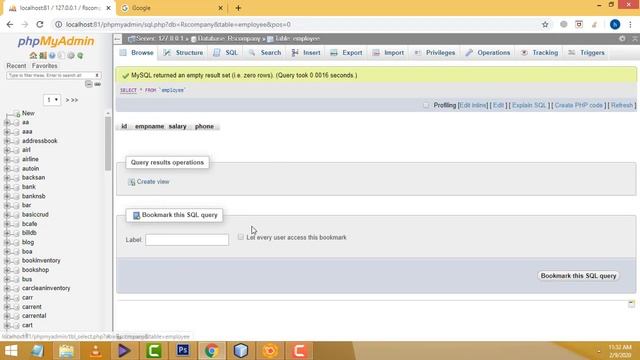Image resolution: width=640 pixels, height=360 pixels.
Task: Go back in browser history
Action: 10,24
